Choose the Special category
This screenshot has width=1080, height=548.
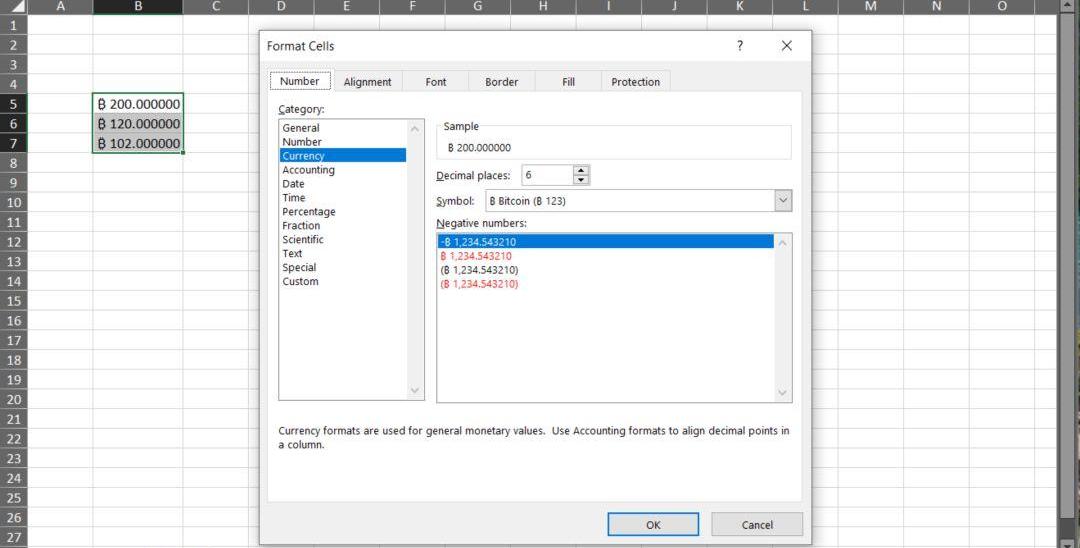[x=343, y=268]
